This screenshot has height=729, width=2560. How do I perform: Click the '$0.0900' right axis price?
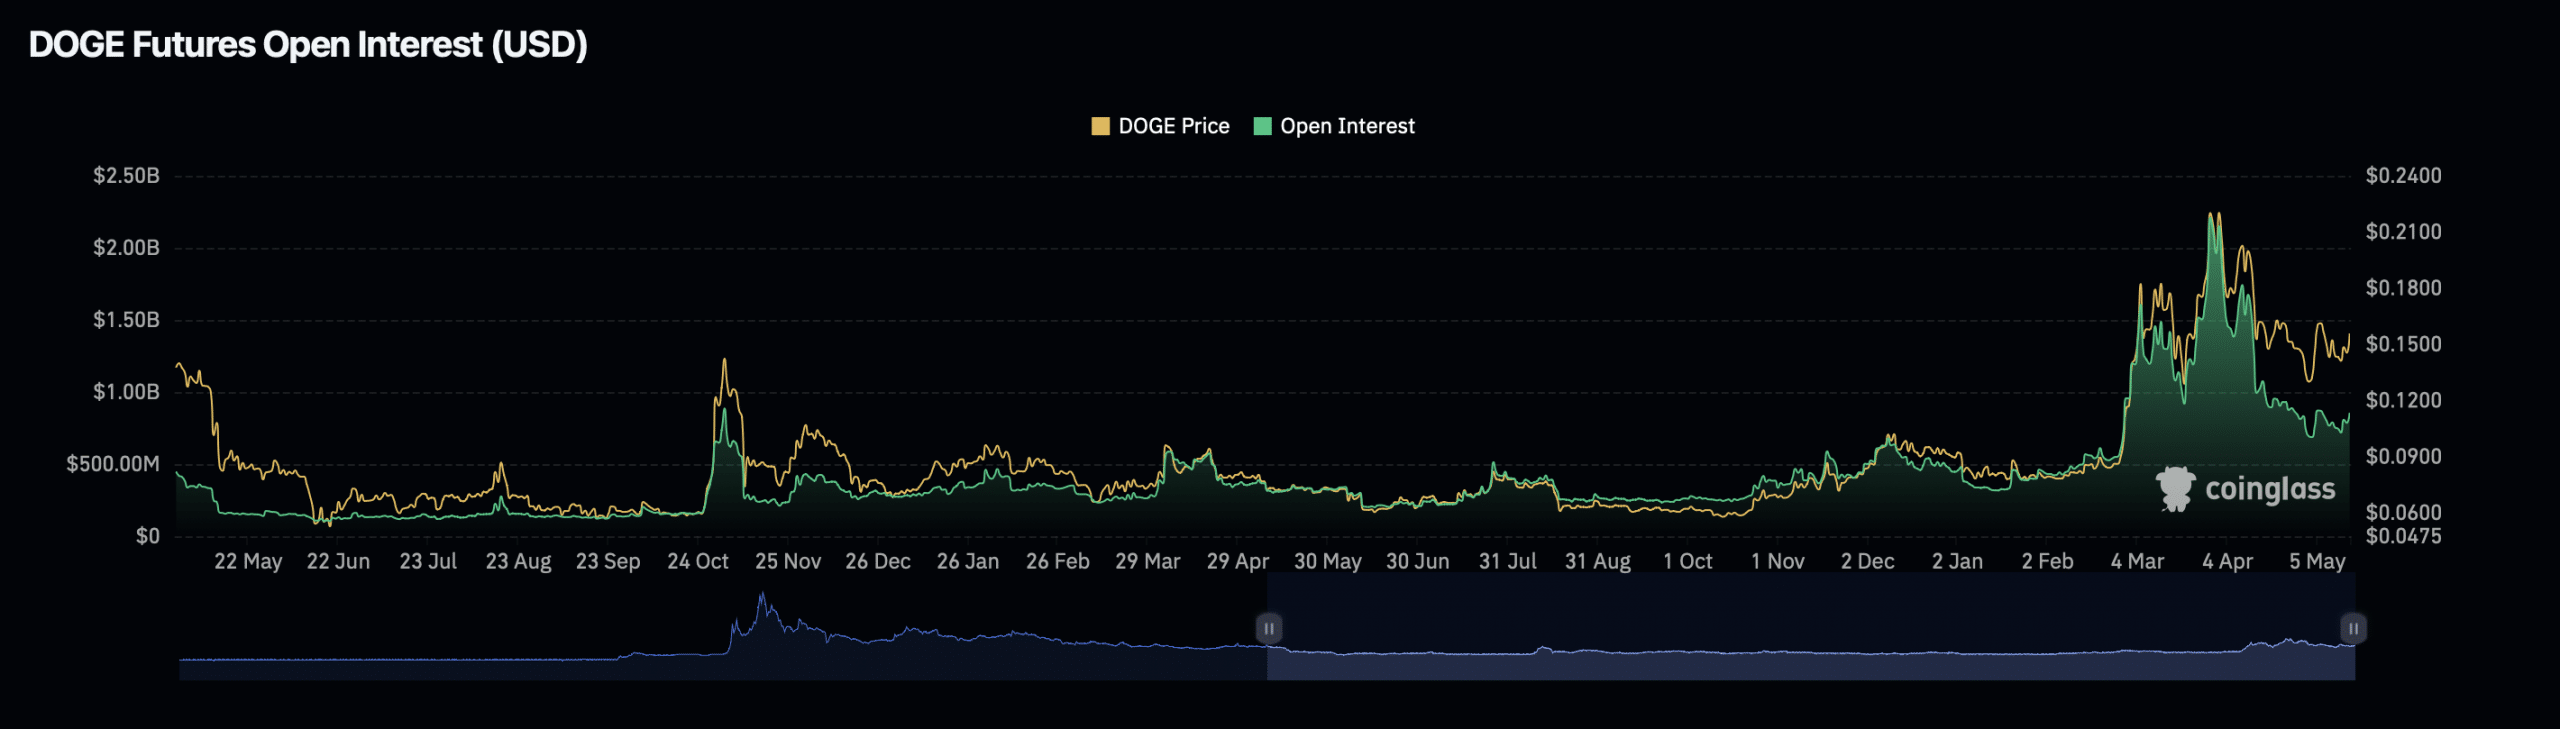coord(2404,456)
